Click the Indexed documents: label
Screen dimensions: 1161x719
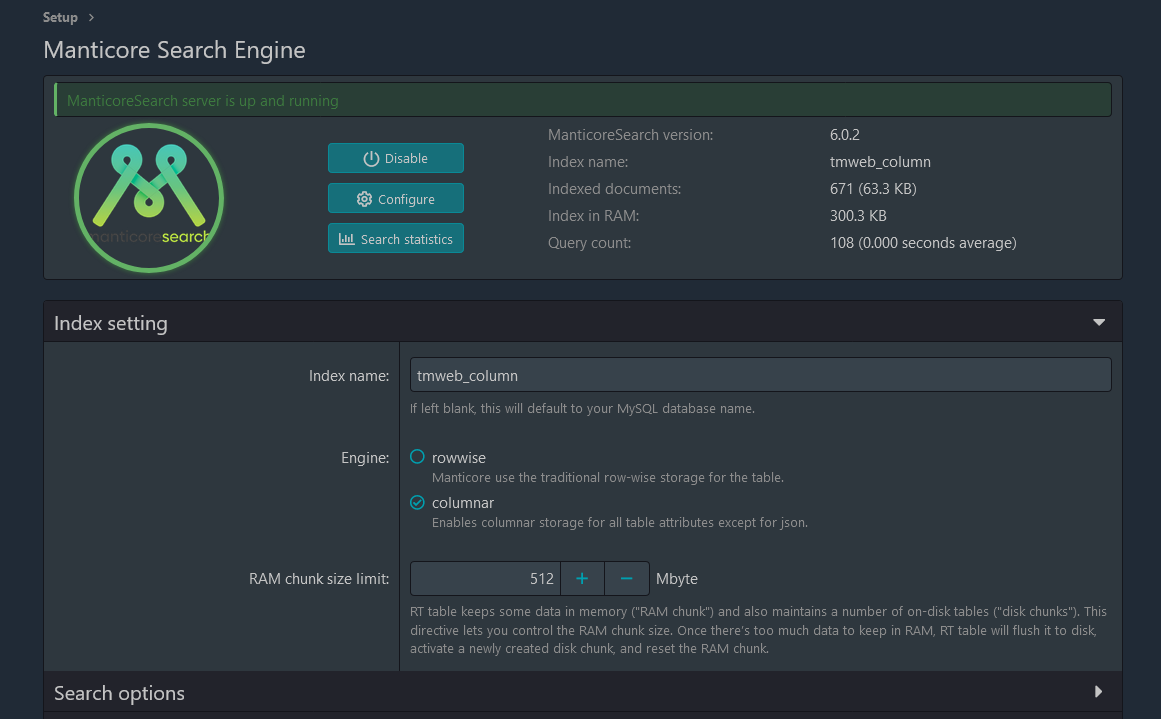point(615,189)
